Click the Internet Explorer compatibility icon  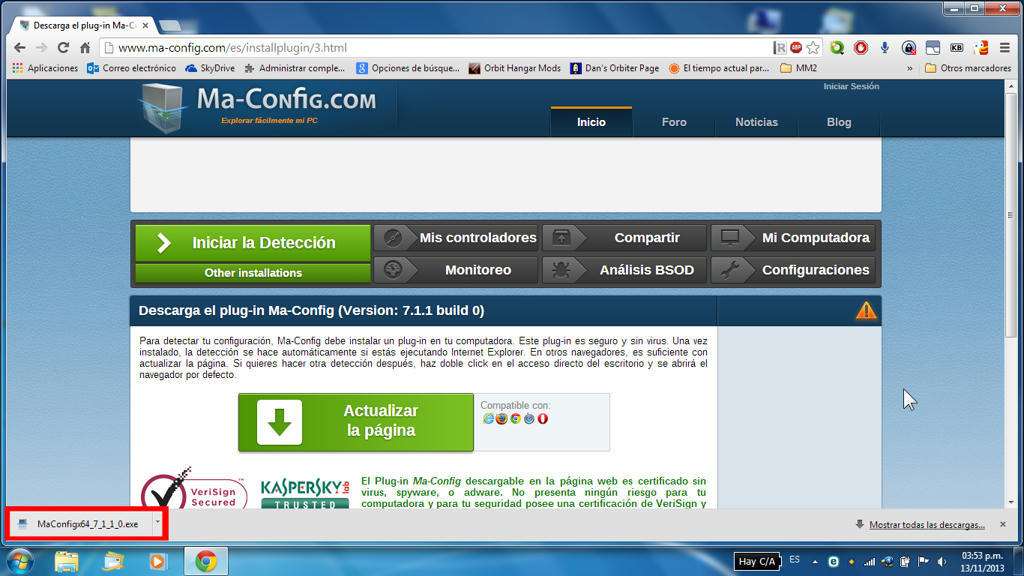pos(488,419)
